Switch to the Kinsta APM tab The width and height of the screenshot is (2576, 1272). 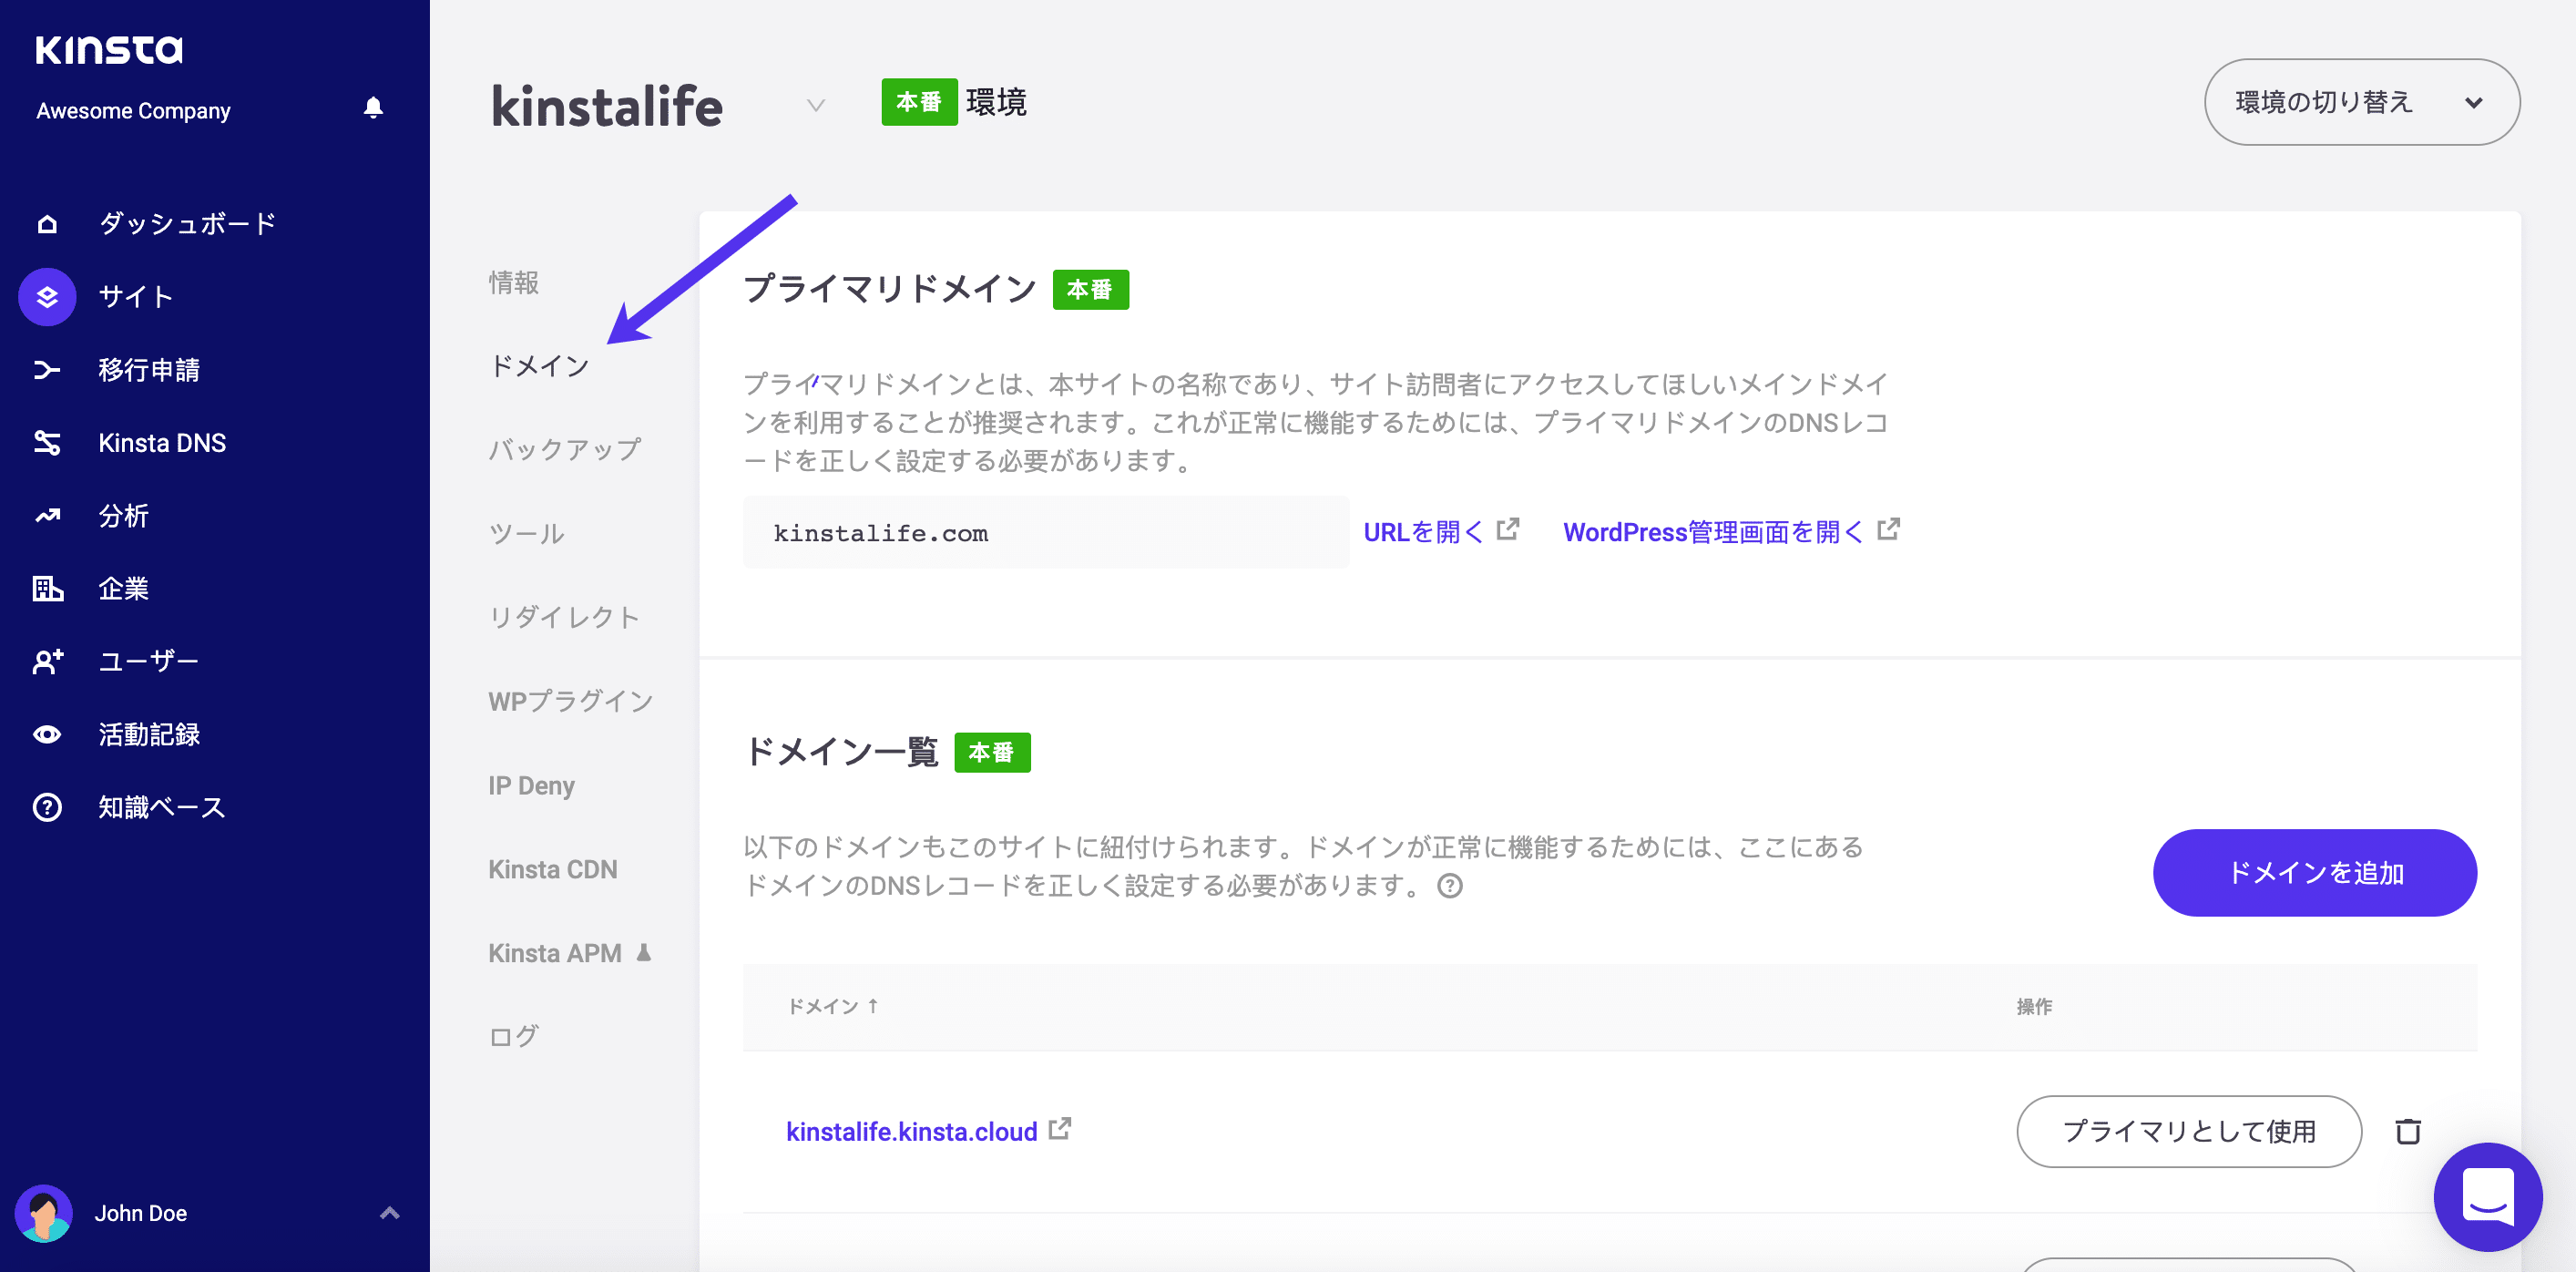pyautogui.click(x=555, y=954)
